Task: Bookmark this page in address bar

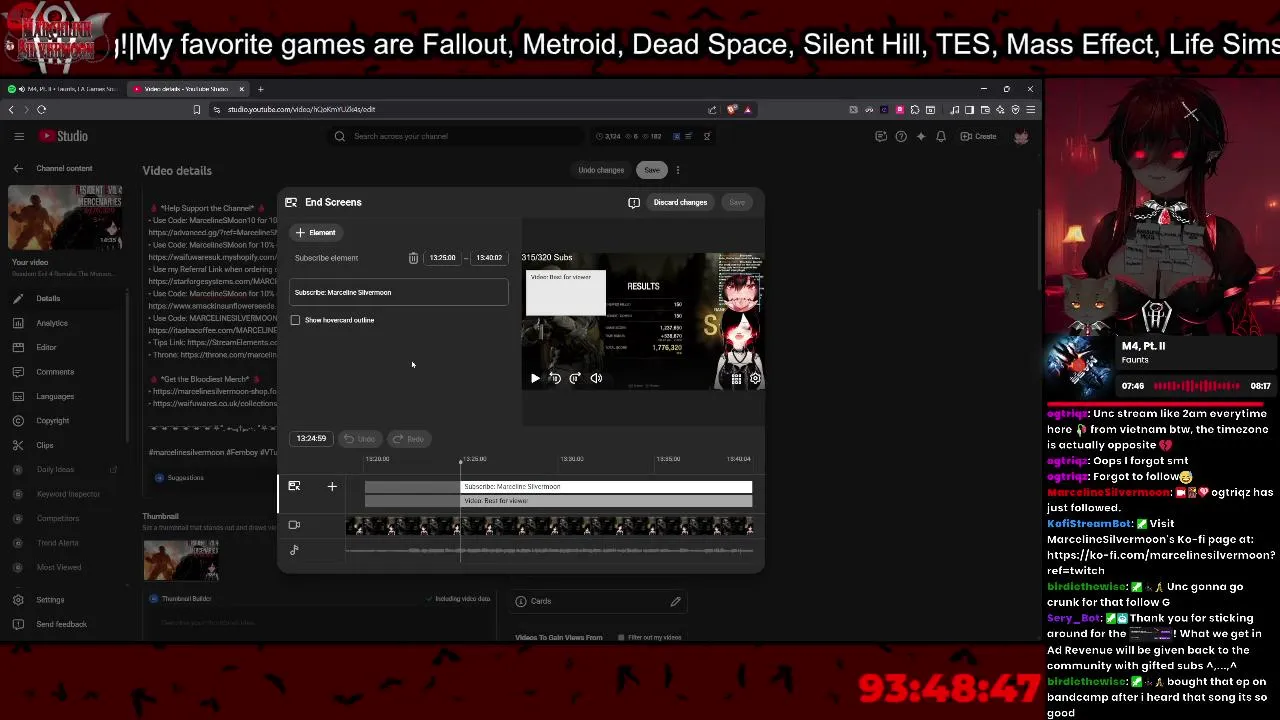Action: [197, 109]
